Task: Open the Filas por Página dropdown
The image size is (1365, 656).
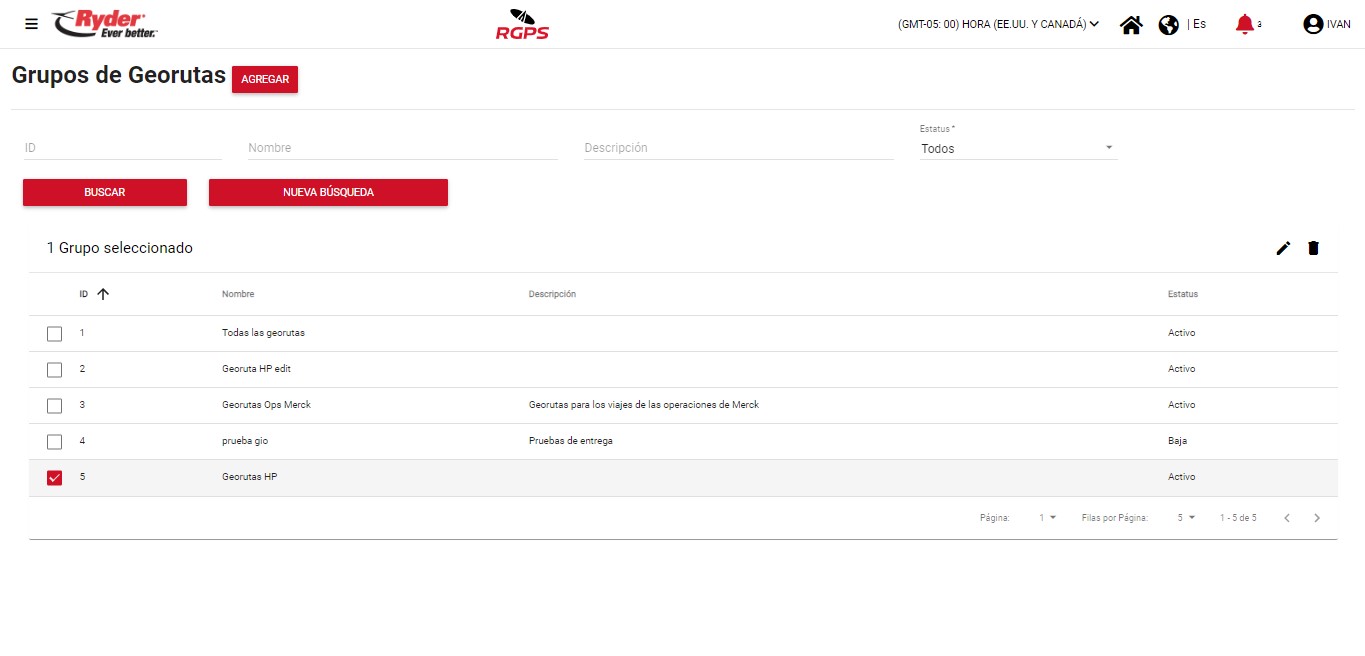Action: click(x=1186, y=518)
